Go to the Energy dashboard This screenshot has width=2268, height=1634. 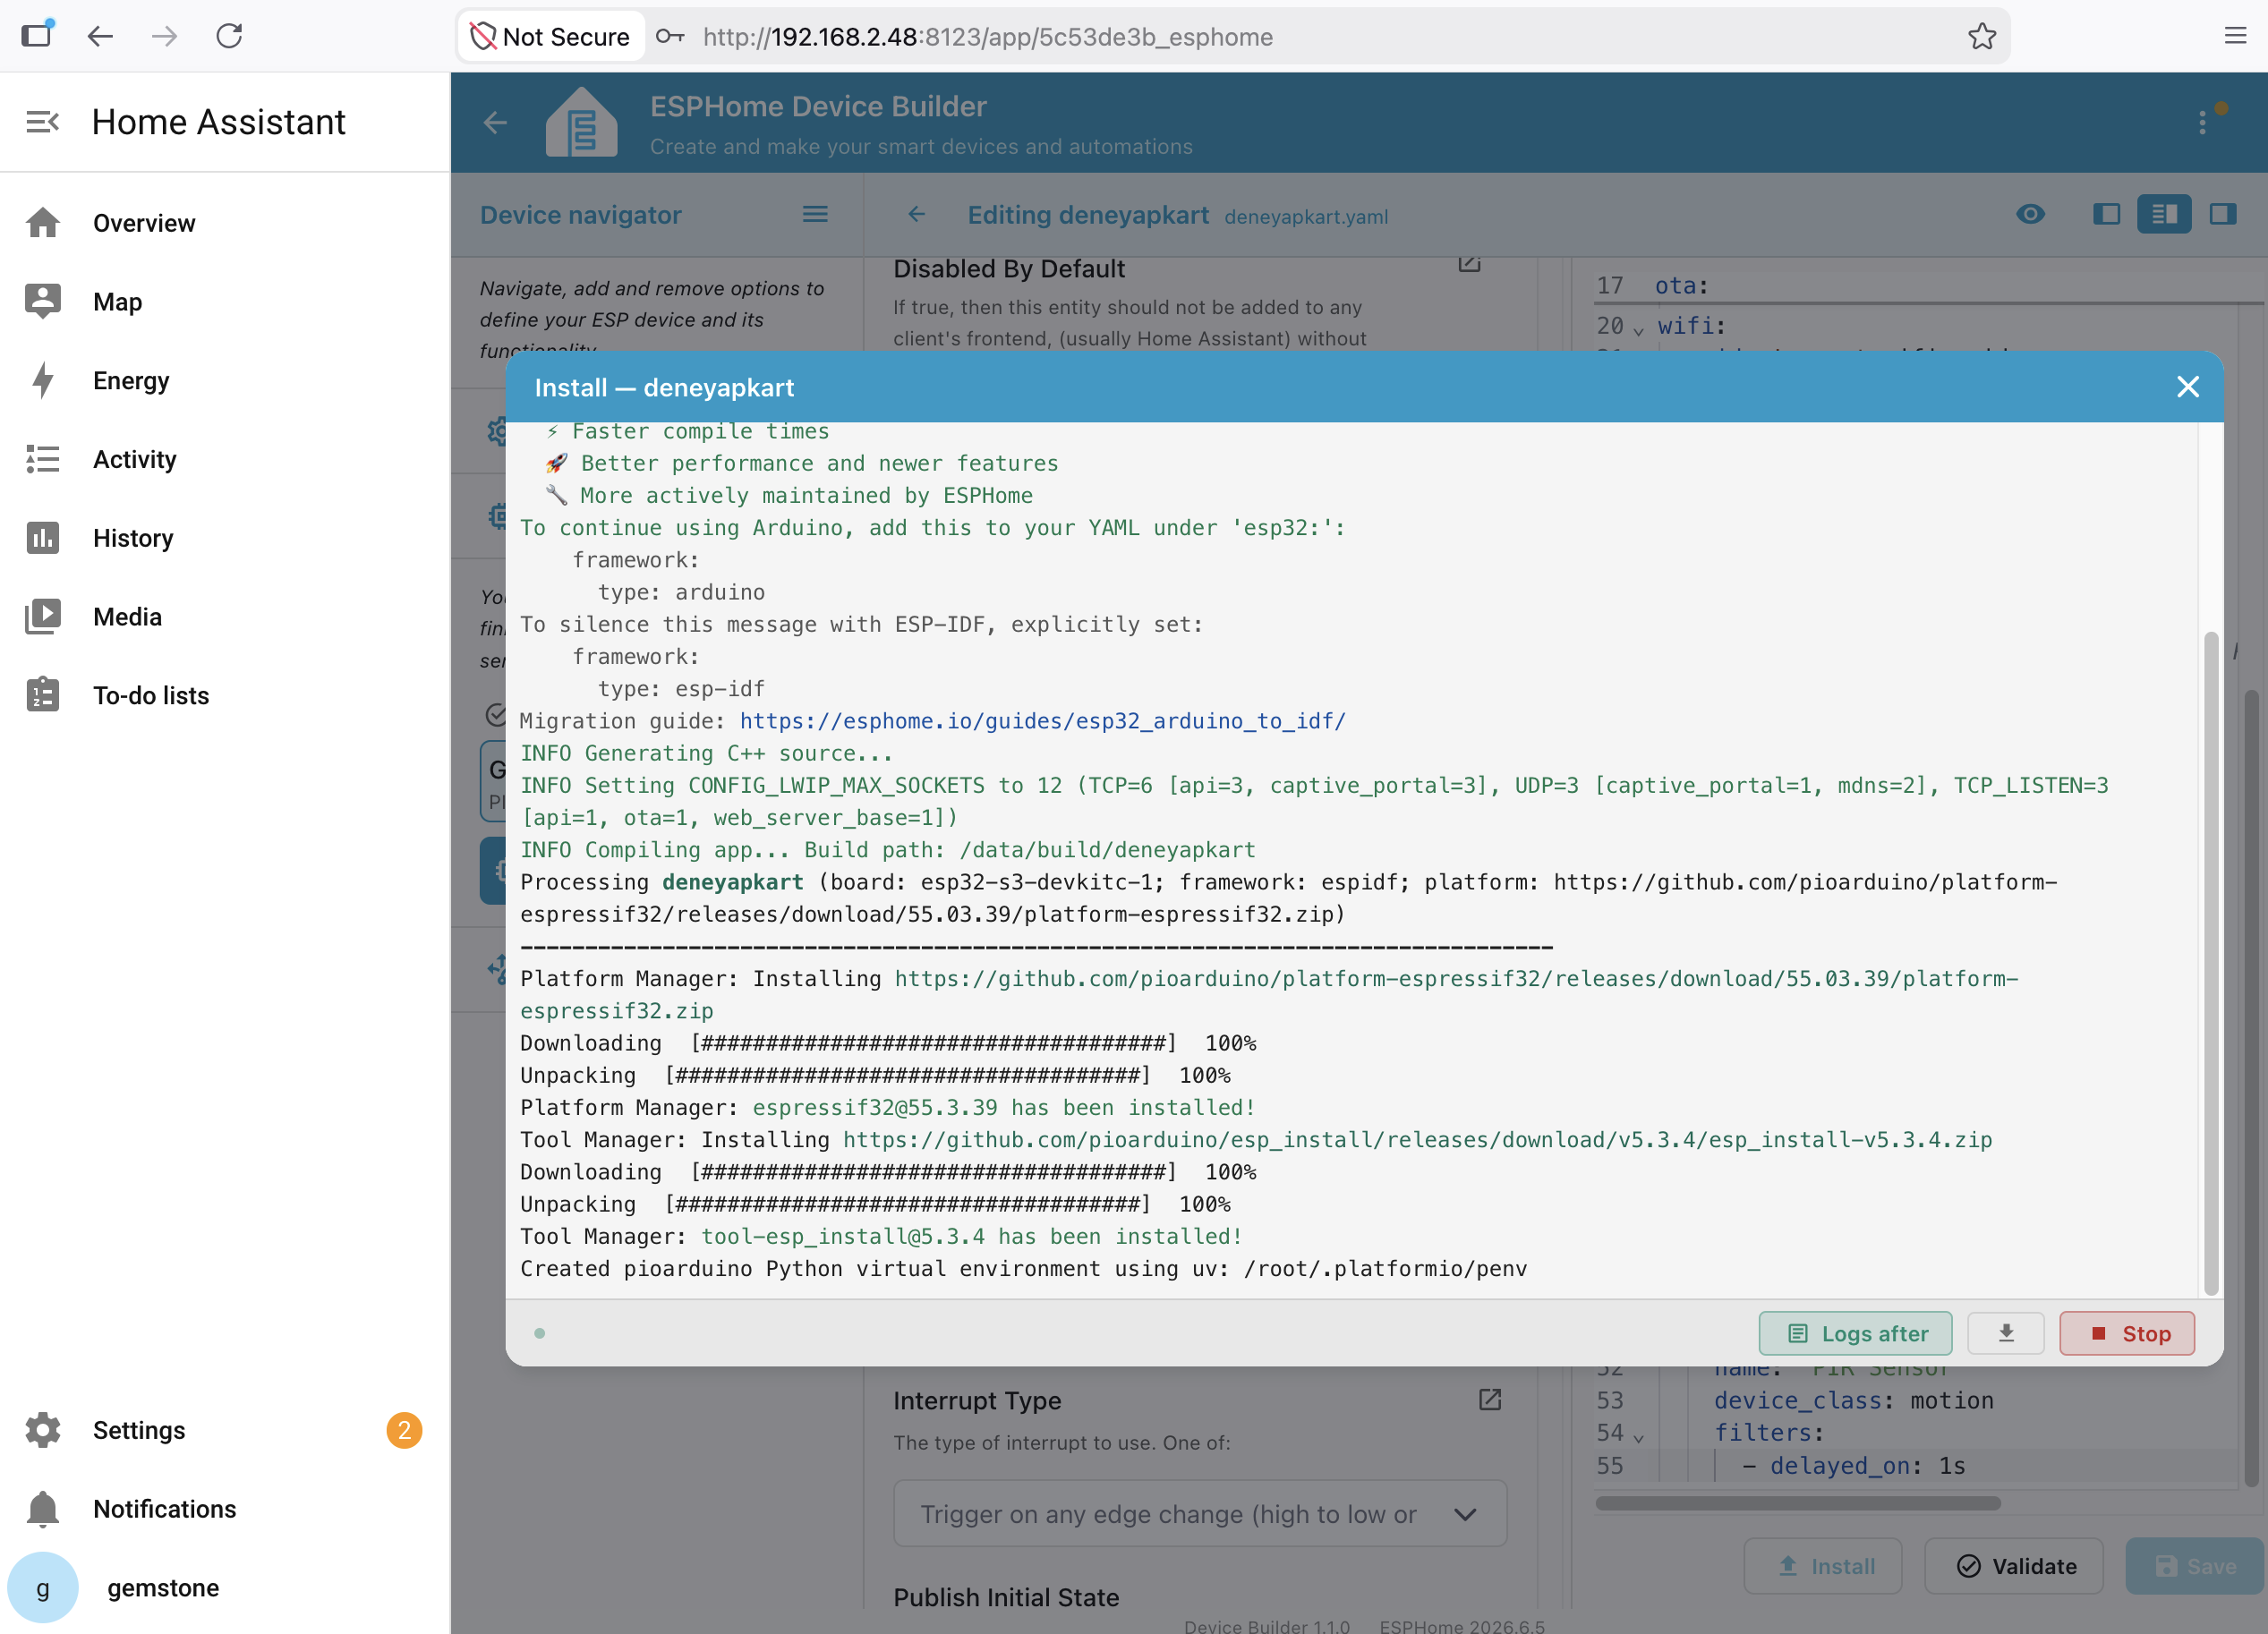click(225, 381)
